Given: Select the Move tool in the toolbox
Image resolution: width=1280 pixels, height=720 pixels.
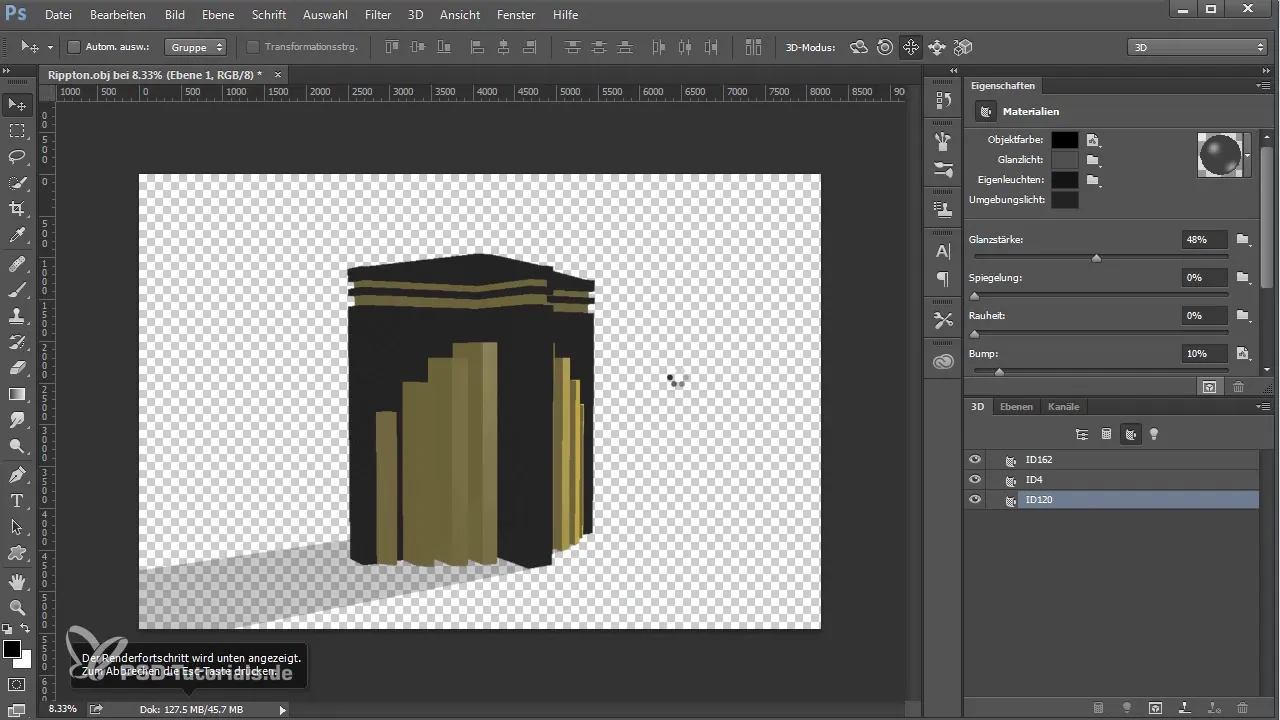Looking at the screenshot, I should (17, 105).
